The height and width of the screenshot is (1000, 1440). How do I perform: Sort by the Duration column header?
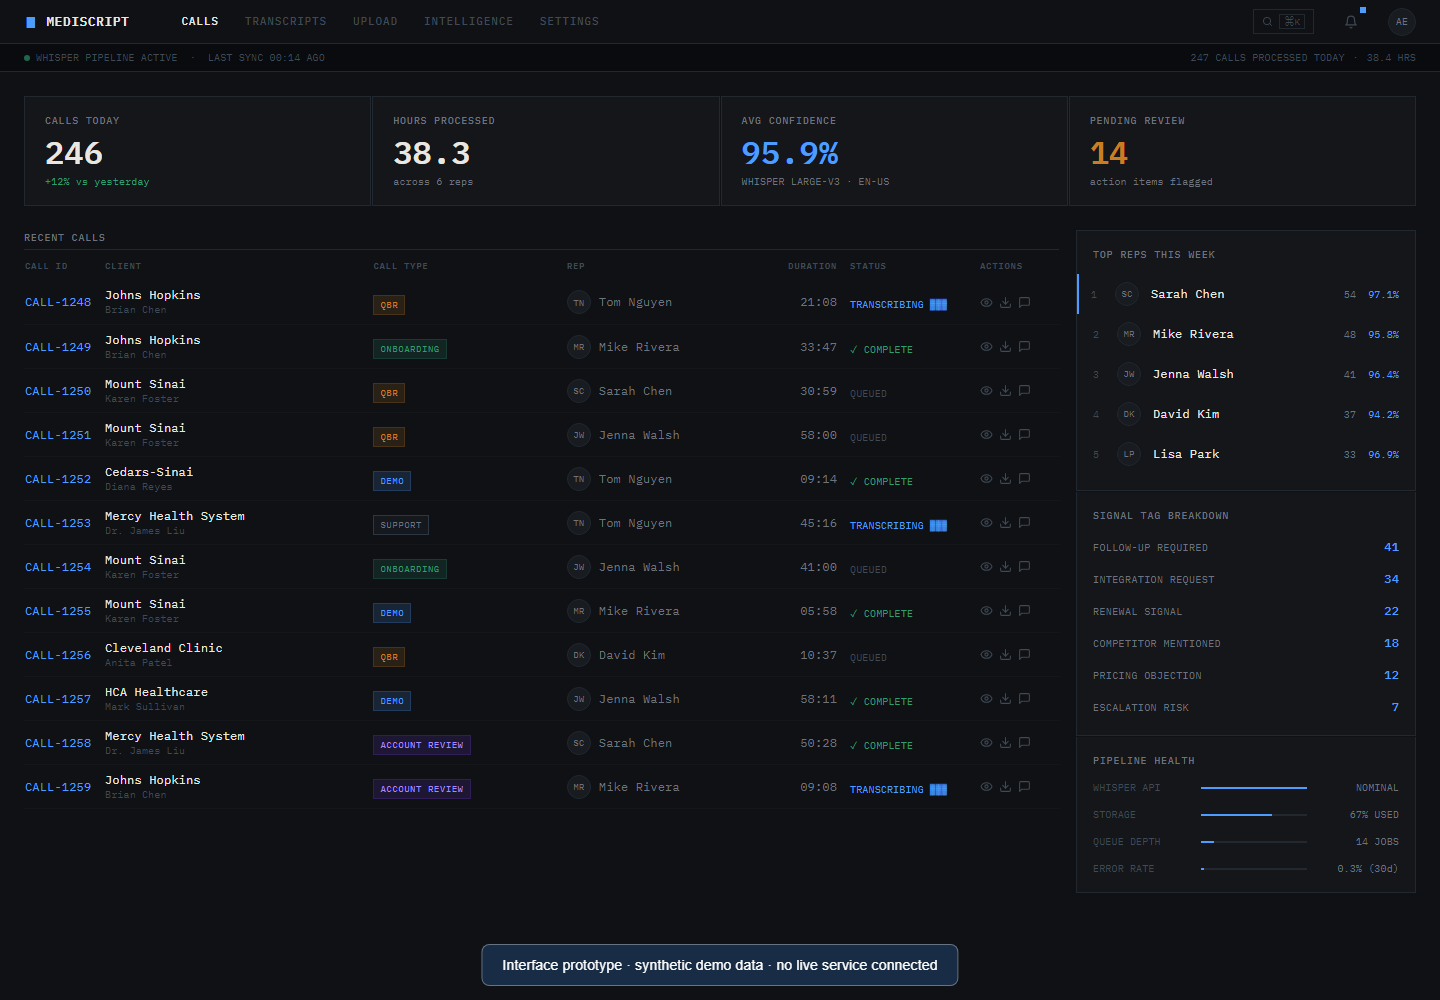tap(812, 267)
